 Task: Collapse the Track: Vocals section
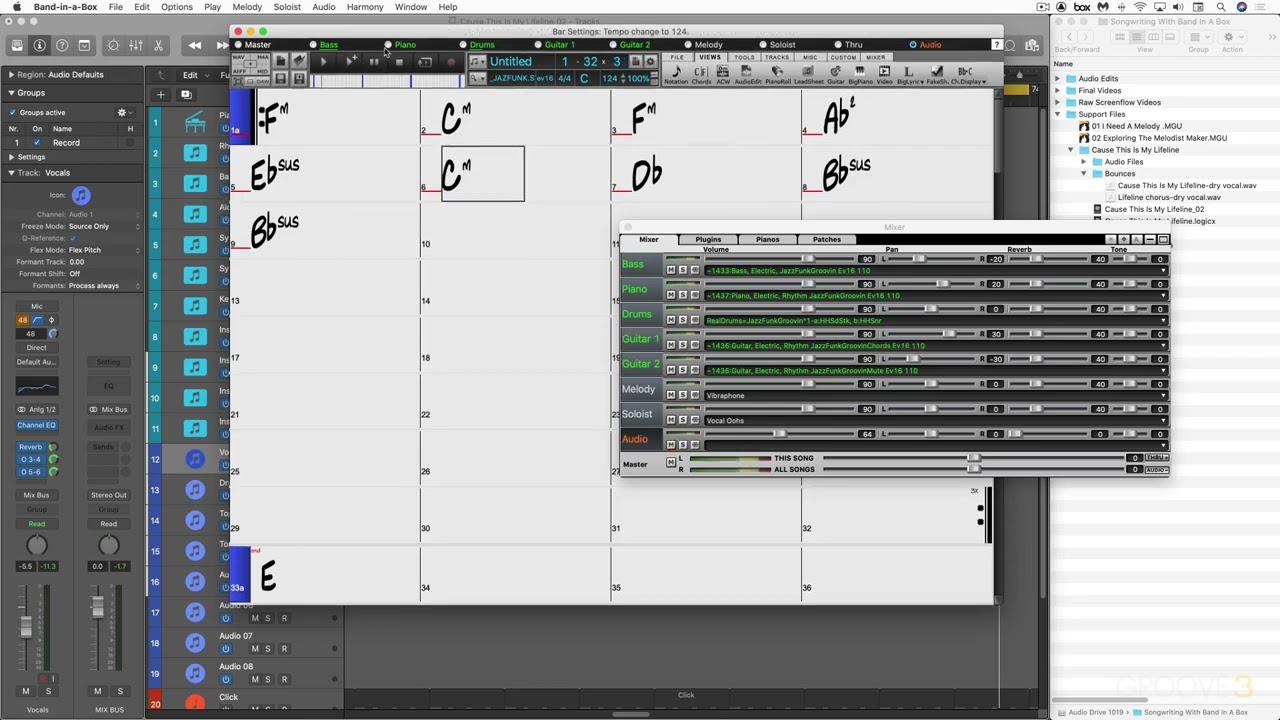point(10,173)
